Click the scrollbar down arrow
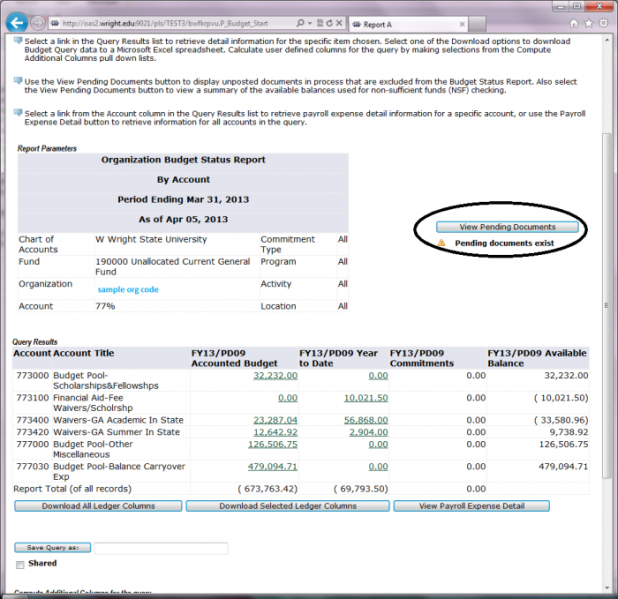 [607, 588]
